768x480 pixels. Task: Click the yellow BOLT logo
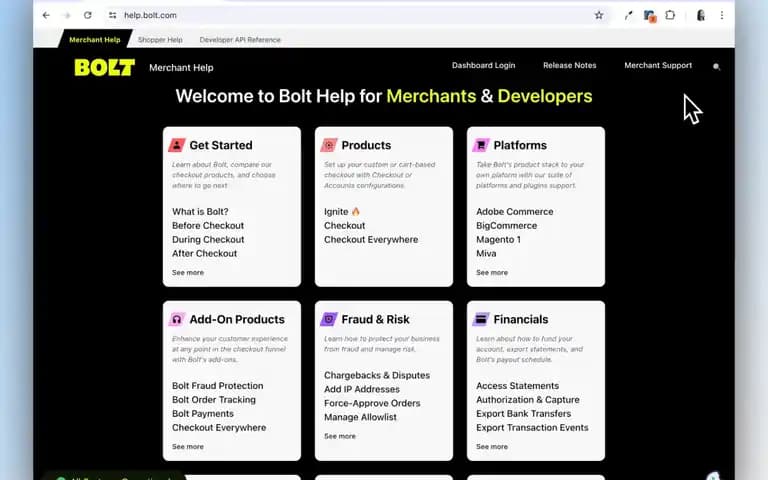point(104,67)
